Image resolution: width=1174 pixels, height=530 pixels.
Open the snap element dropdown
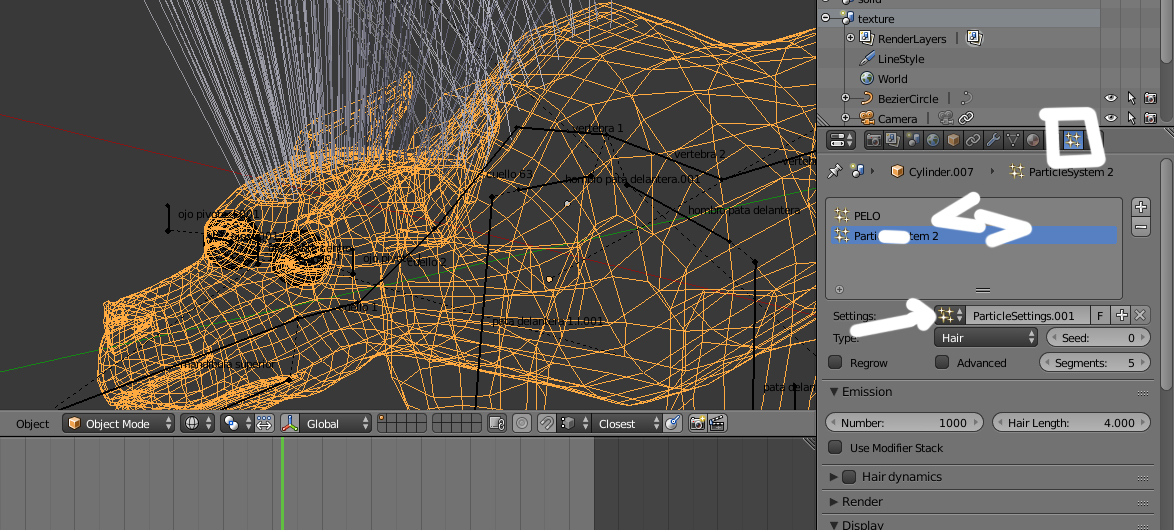click(x=574, y=424)
